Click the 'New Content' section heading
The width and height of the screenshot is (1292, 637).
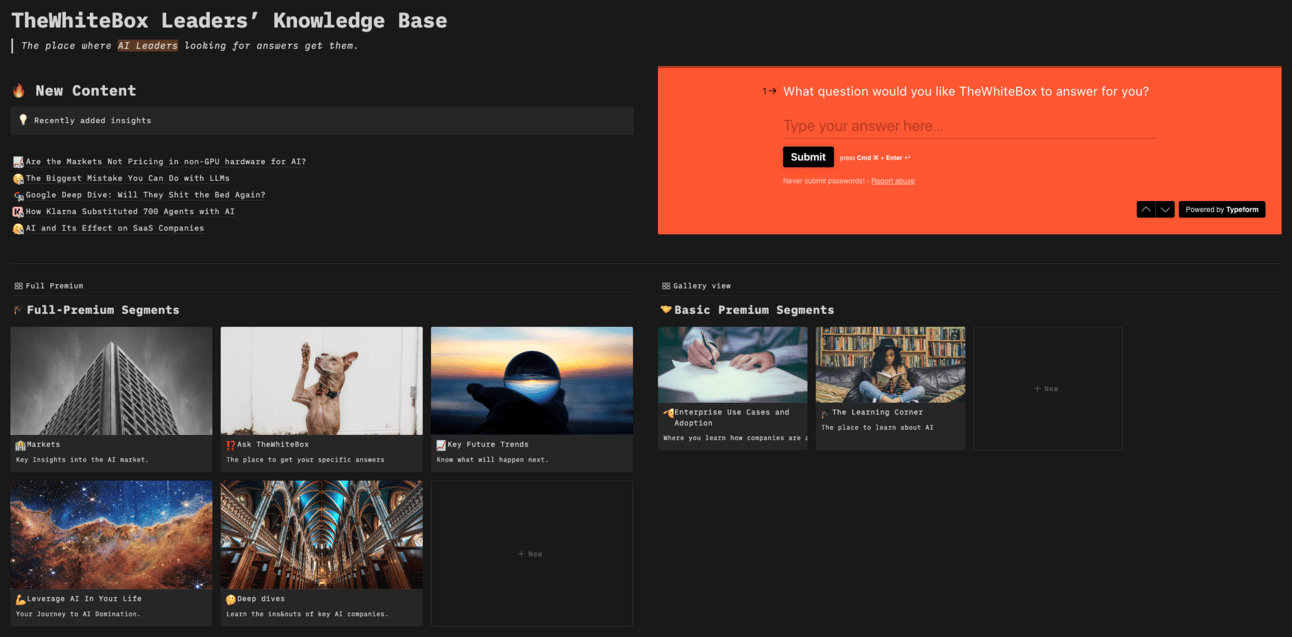pos(85,91)
